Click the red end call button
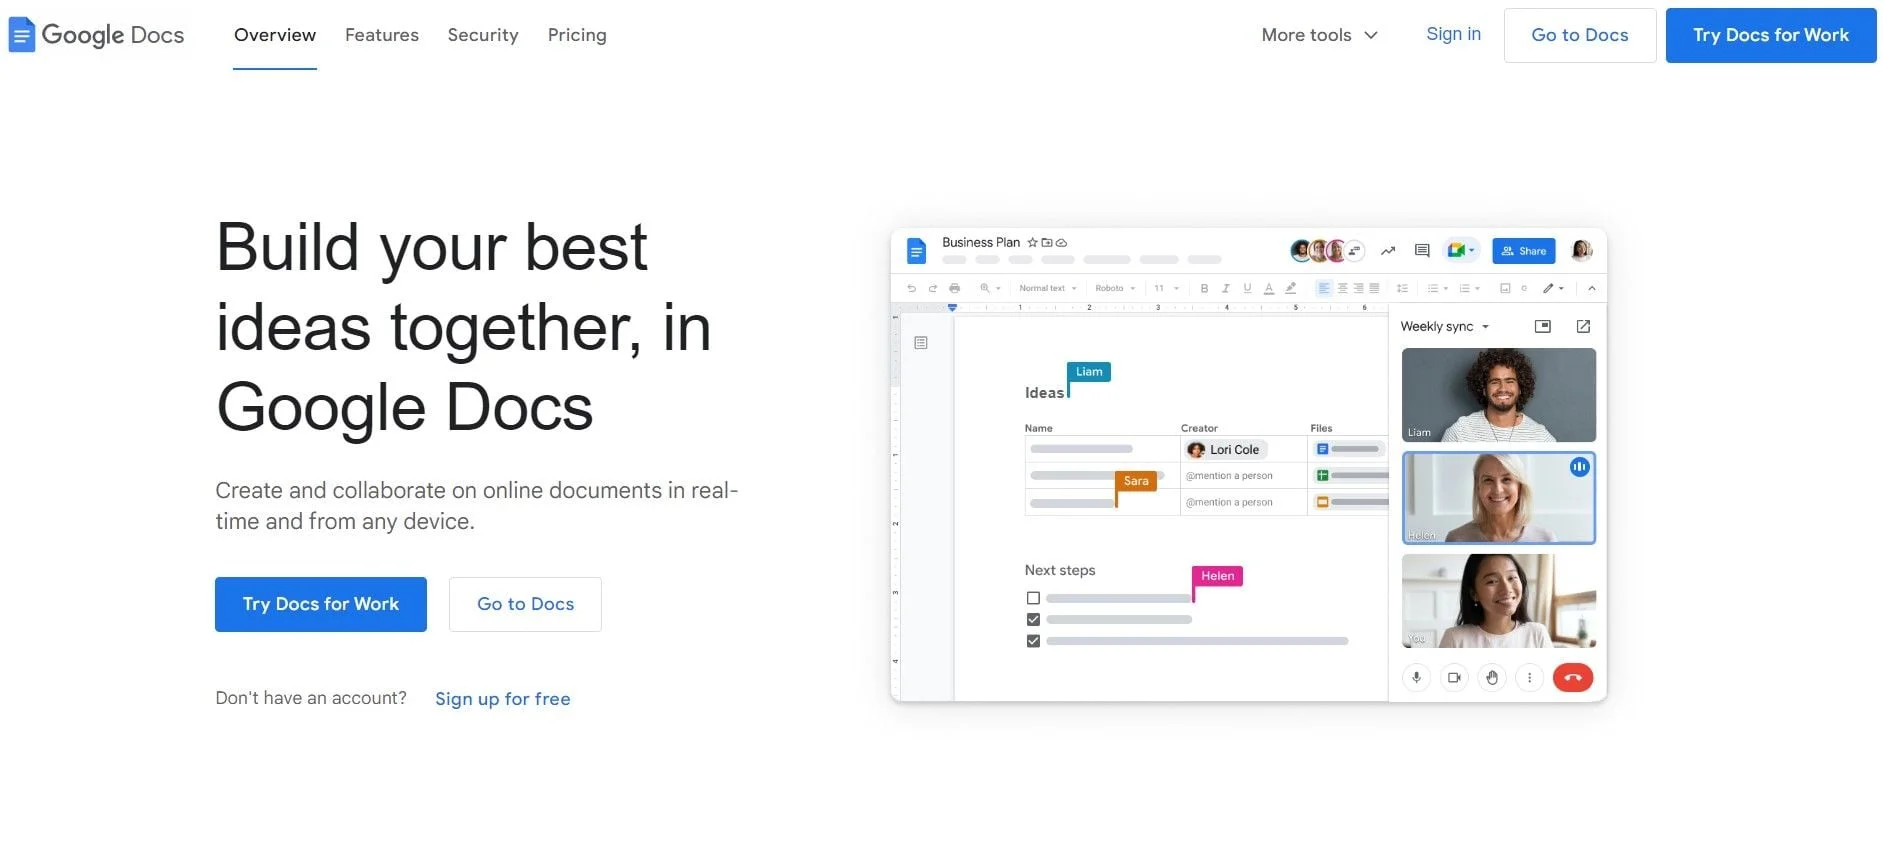Screen dimensions: 1883x853 (x=1572, y=678)
